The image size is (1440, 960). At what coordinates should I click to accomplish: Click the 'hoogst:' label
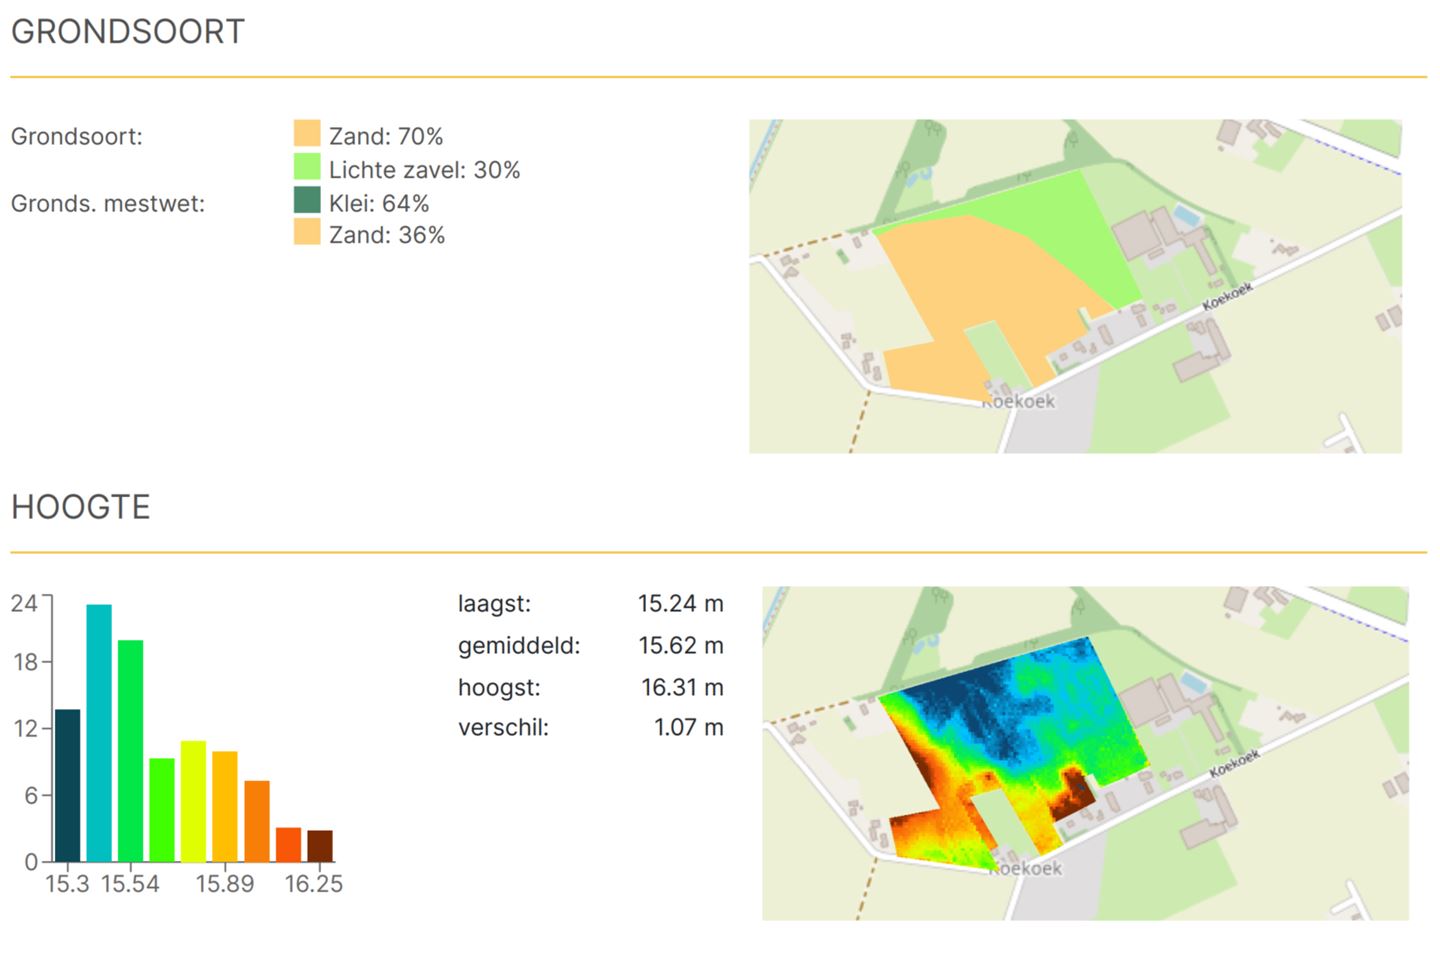[x=499, y=688]
